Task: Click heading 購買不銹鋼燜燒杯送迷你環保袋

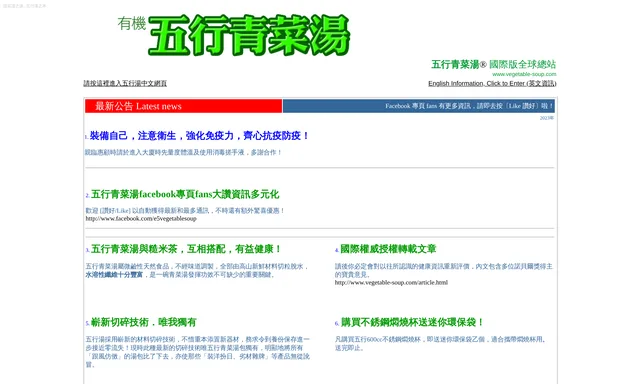Action: tap(412, 322)
